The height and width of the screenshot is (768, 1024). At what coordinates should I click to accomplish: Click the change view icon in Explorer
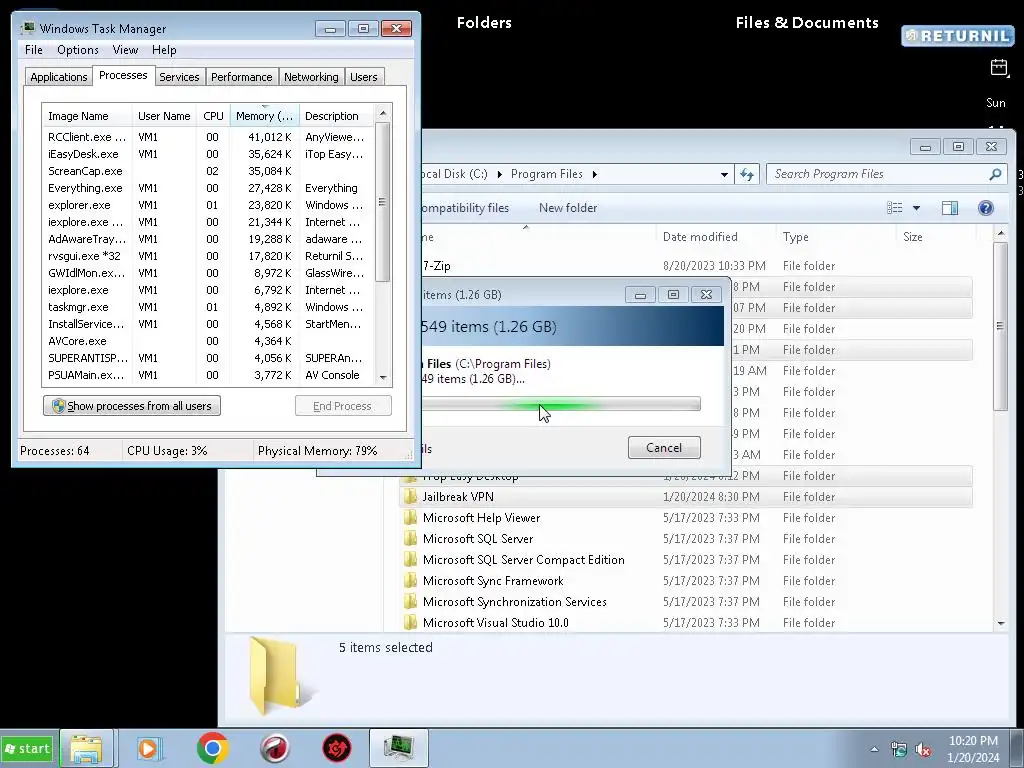point(895,208)
